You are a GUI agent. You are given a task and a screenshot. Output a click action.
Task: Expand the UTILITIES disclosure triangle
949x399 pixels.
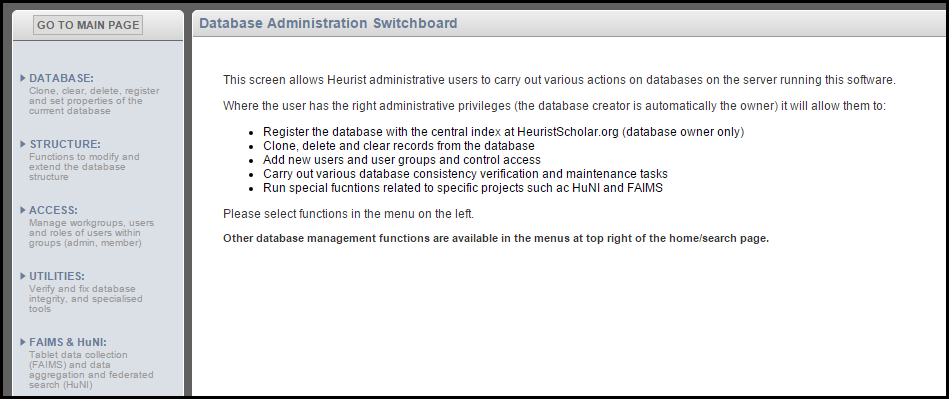coord(23,275)
